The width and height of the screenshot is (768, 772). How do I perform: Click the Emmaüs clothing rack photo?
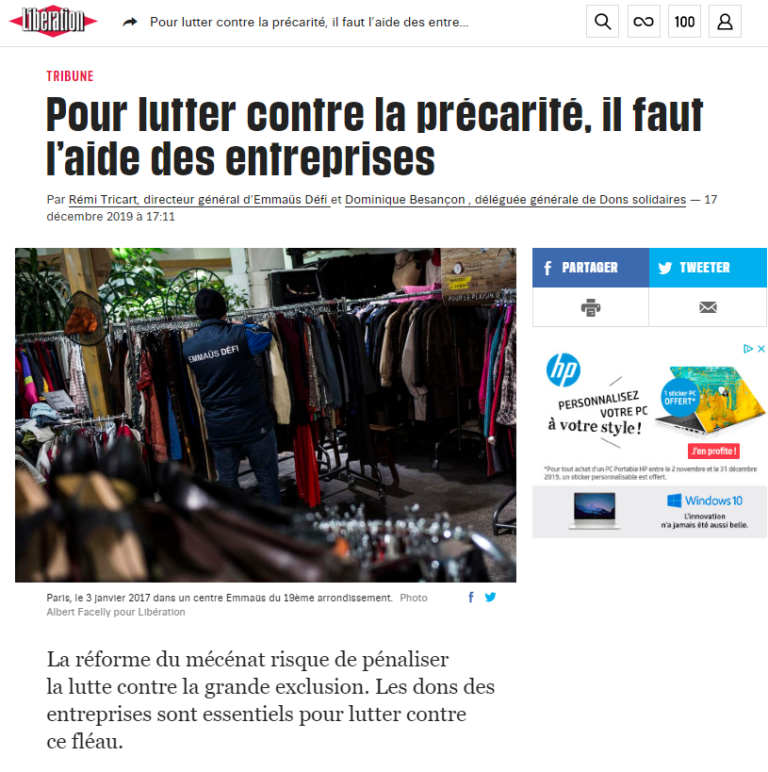(x=265, y=415)
